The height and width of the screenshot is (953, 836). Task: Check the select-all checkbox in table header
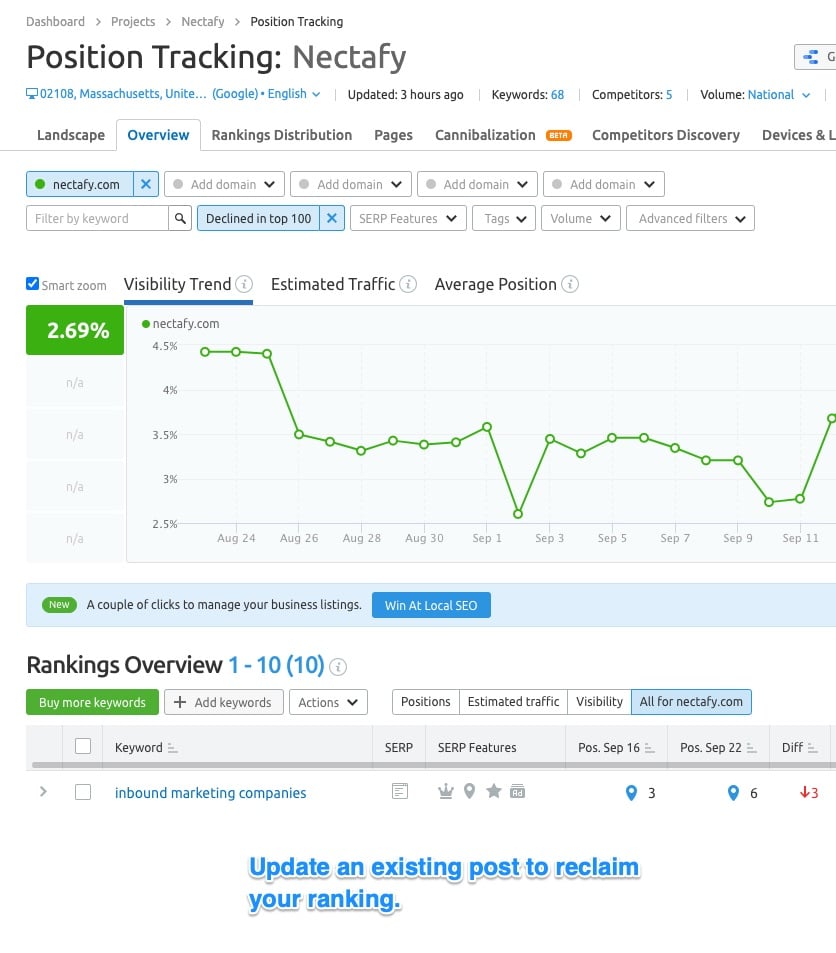[x=83, y=746]
